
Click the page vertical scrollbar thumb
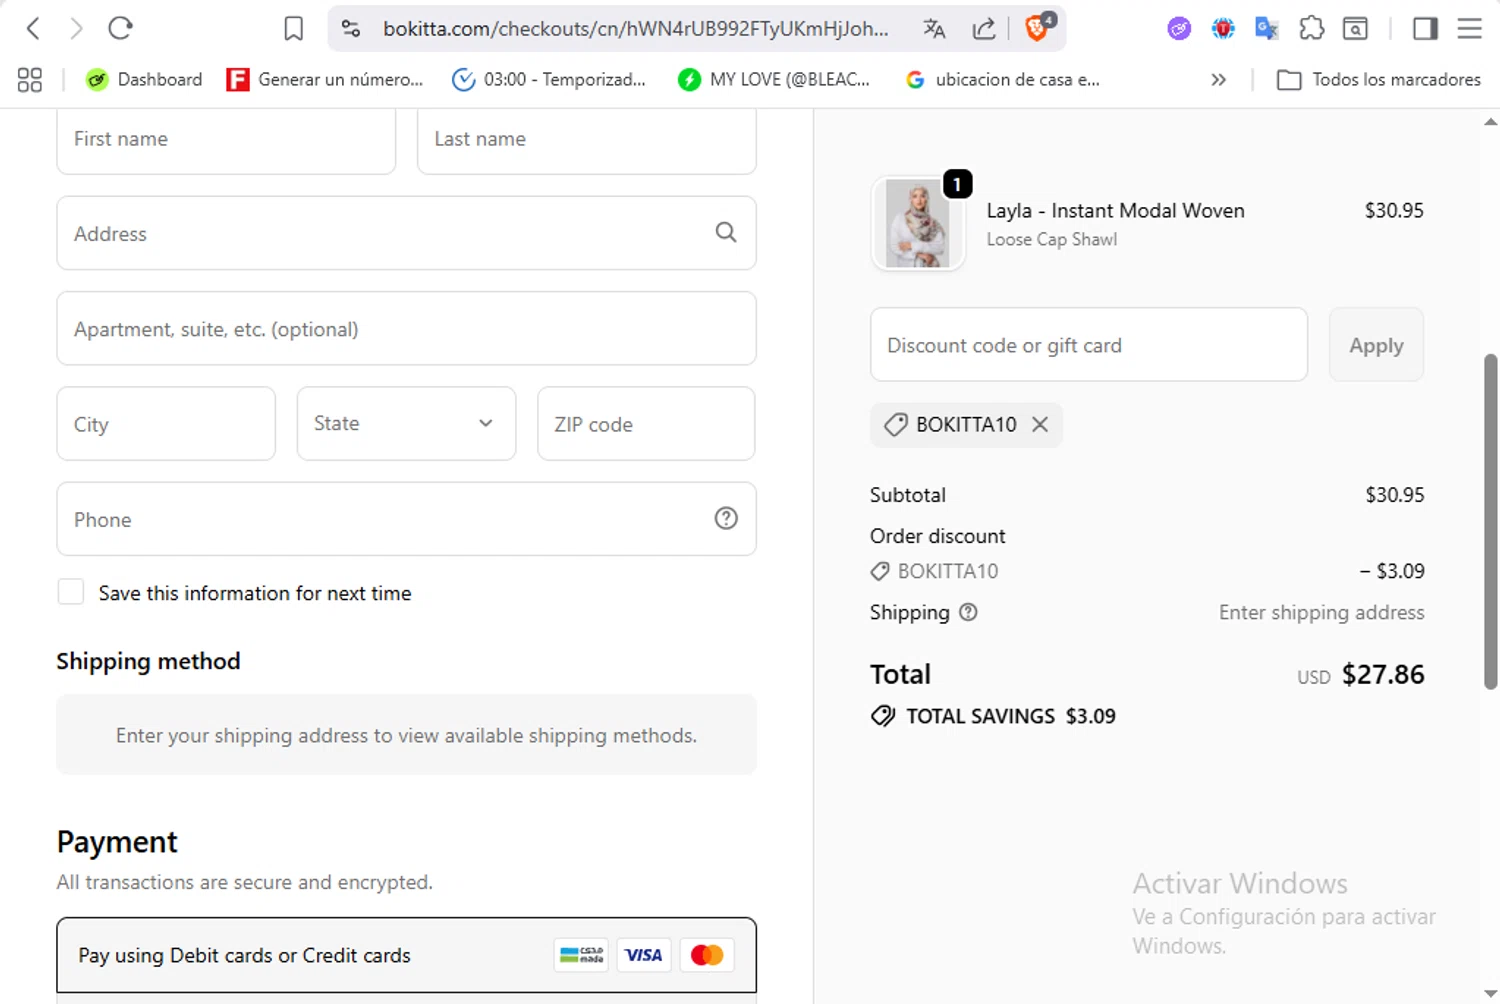pyautogui.click(x=1491, y=521)
